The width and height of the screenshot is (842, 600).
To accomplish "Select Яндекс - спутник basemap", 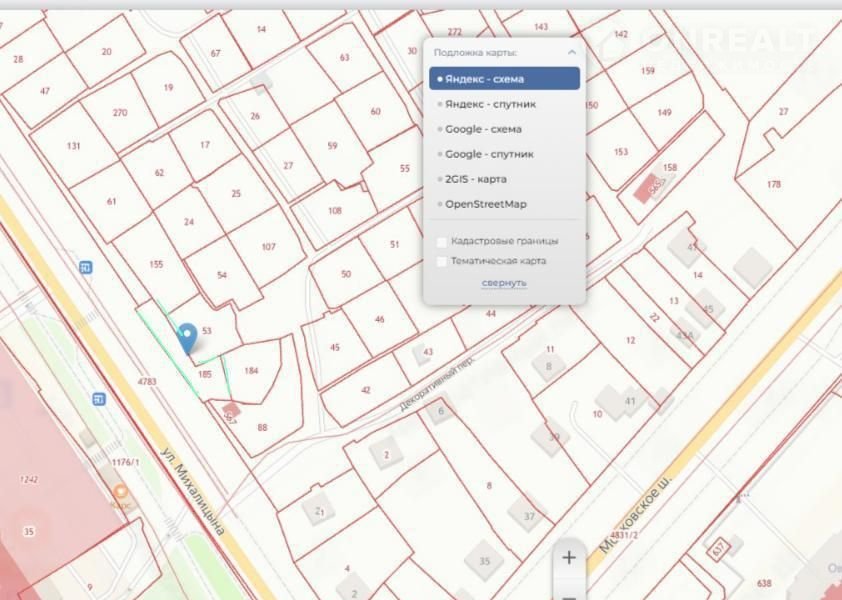I will click(490, 104).
